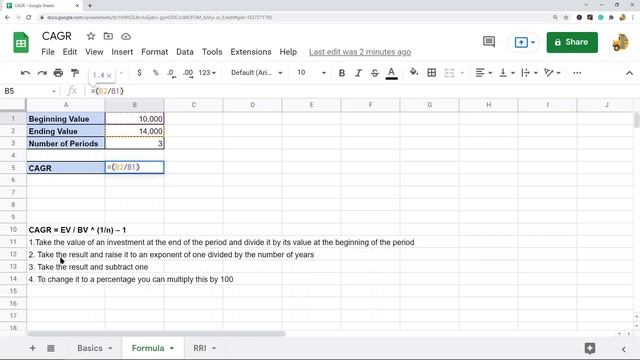Click the Print icon
The width and height of the screenshot is (640, 360).
pyautogui.click(x=58, y=73)
